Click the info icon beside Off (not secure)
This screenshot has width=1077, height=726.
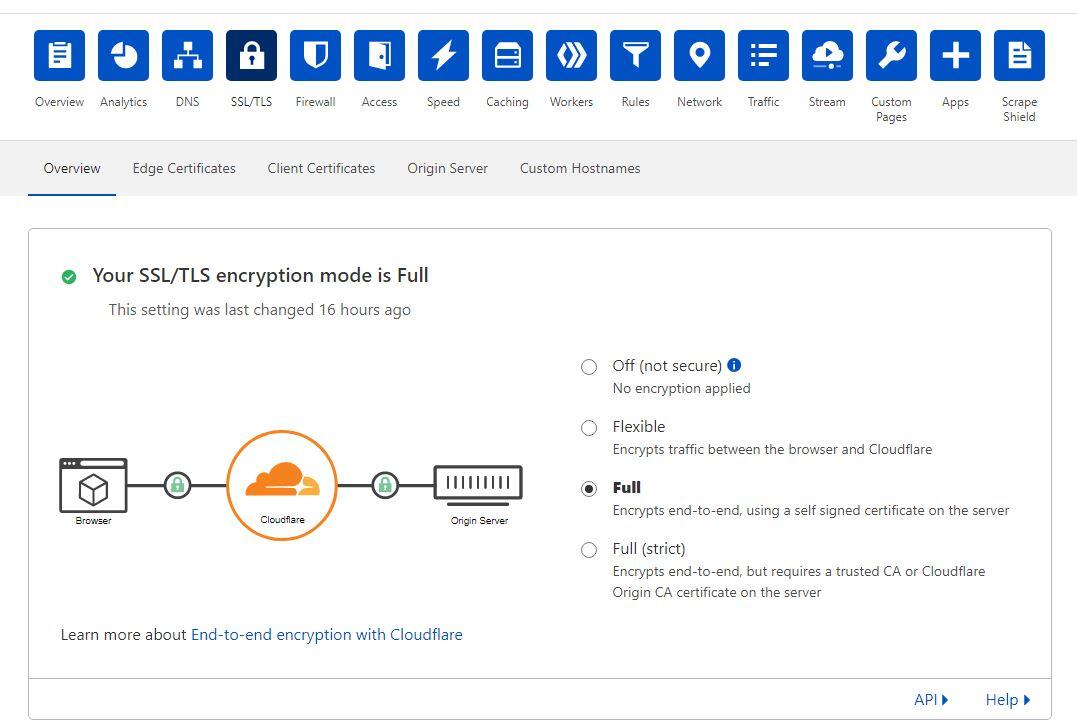point(734,365)
